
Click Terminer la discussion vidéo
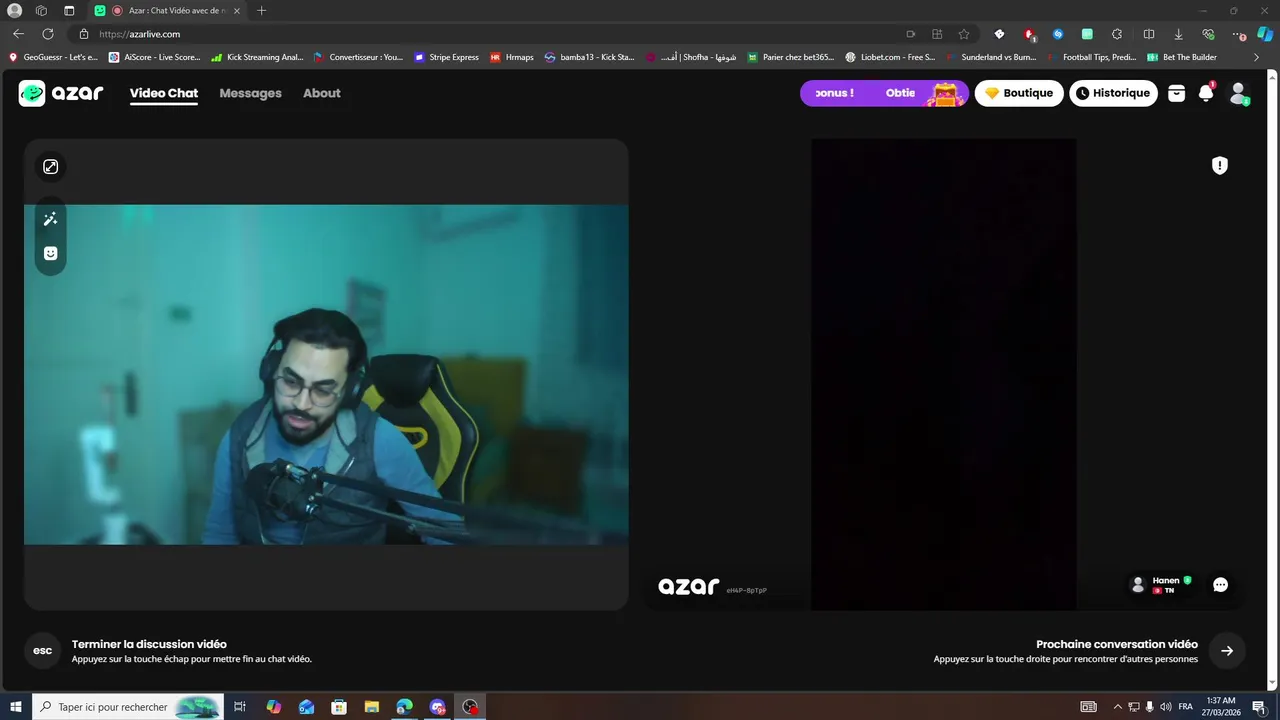[149, 645]
